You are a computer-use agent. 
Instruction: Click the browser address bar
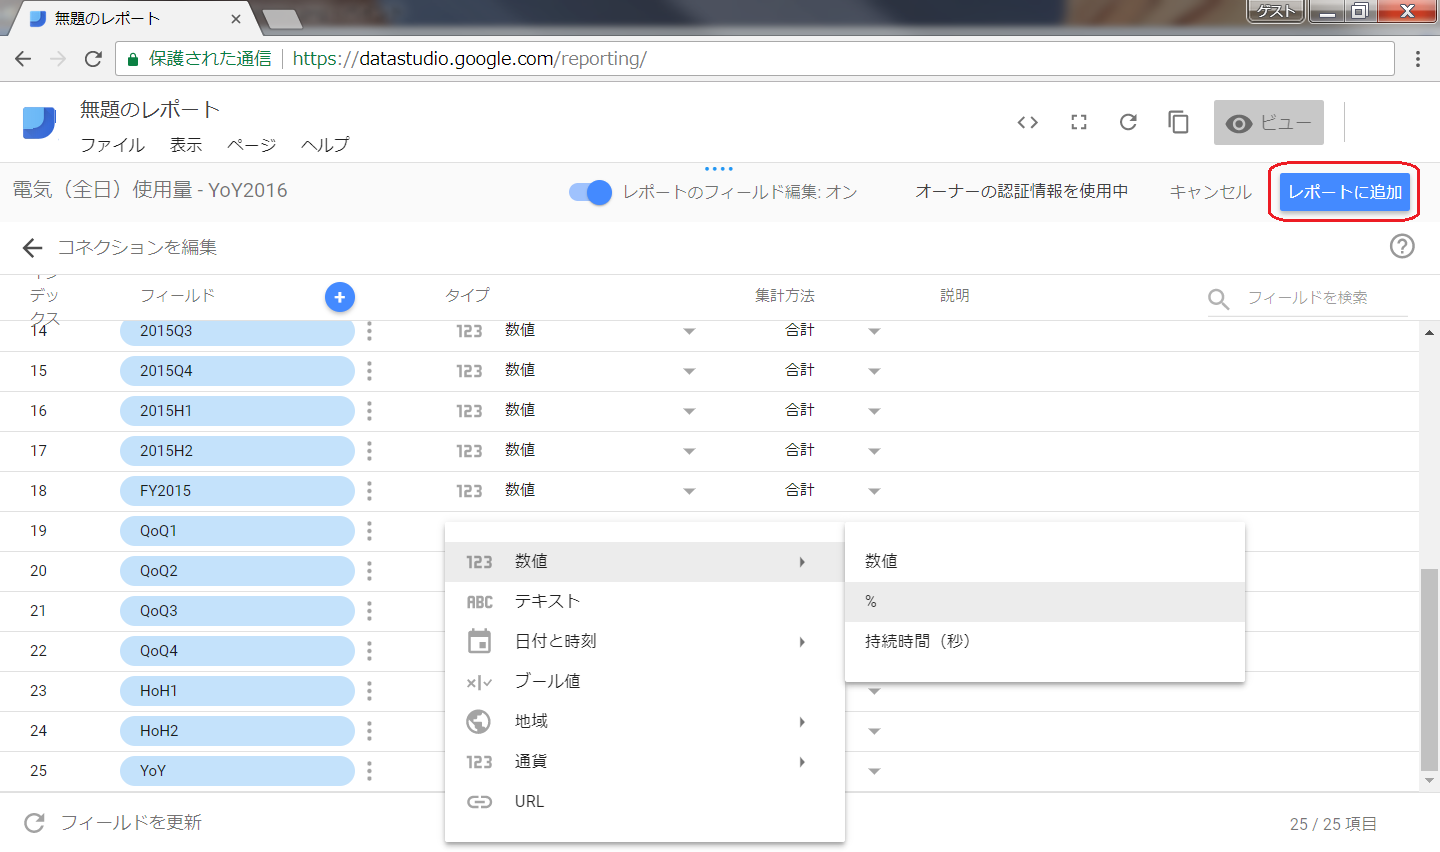point(755,59)
